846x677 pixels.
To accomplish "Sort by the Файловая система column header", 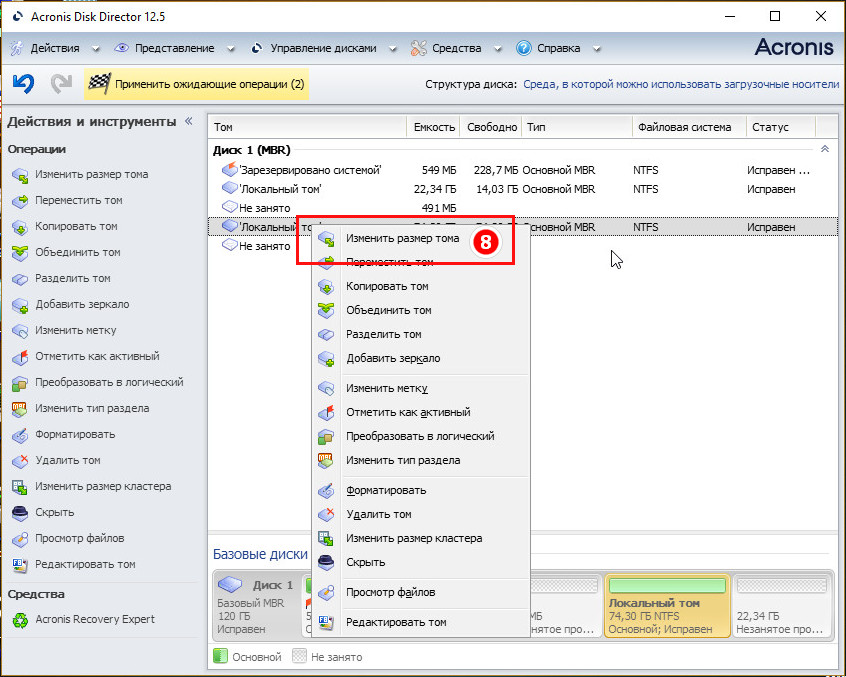I will 689,127.
